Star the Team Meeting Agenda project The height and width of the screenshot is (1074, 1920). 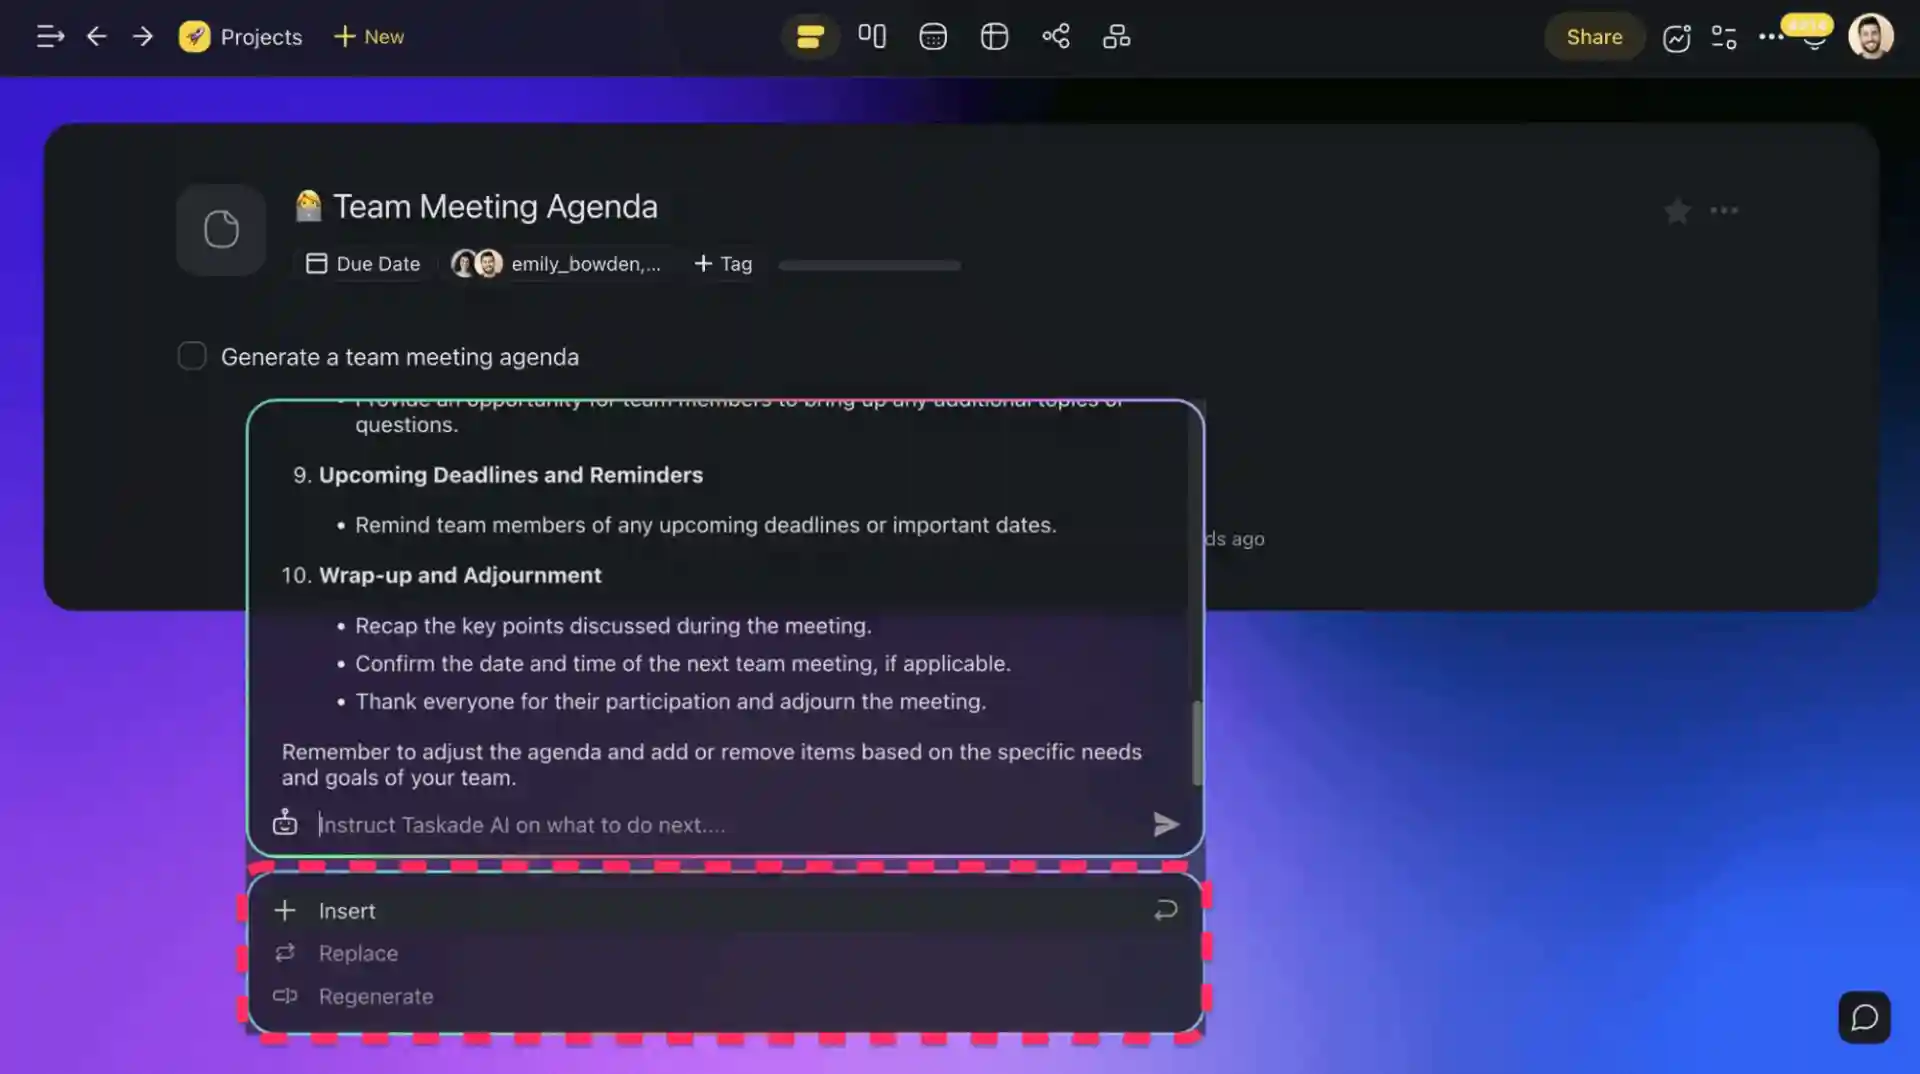point(1677,211)
